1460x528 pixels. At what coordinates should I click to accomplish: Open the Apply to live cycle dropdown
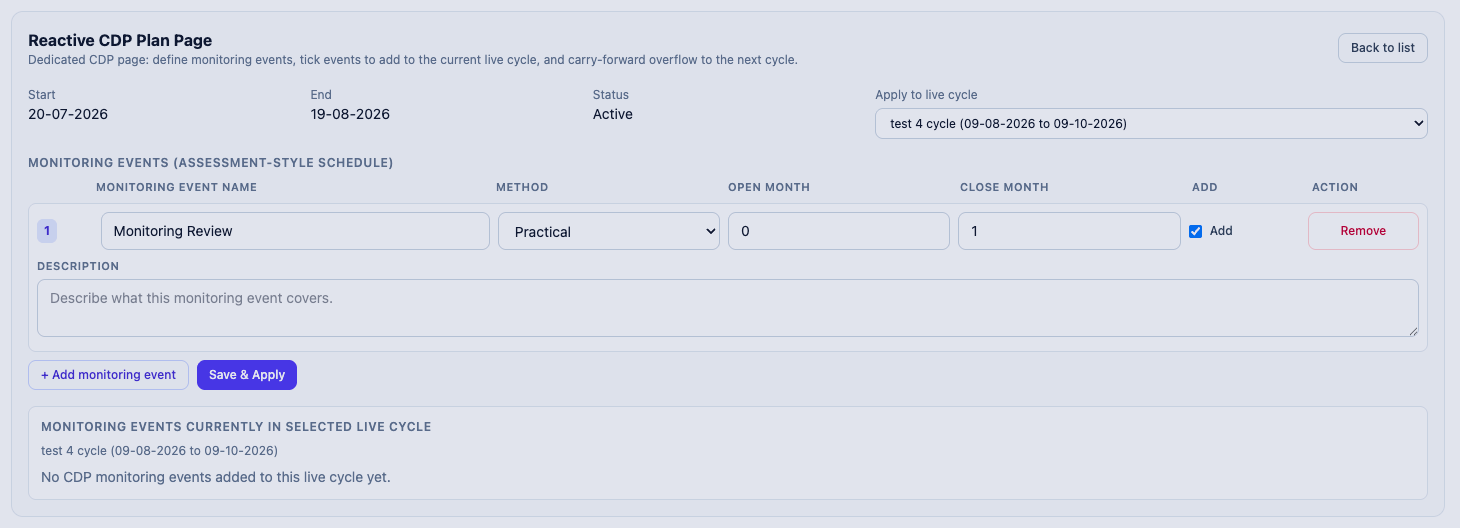(1151, 124)
